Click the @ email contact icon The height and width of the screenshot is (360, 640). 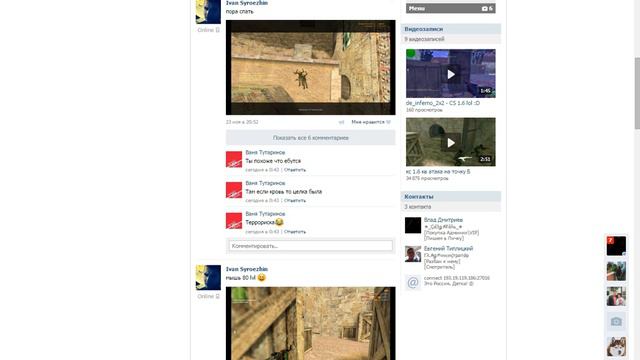(x=413, y=282)
